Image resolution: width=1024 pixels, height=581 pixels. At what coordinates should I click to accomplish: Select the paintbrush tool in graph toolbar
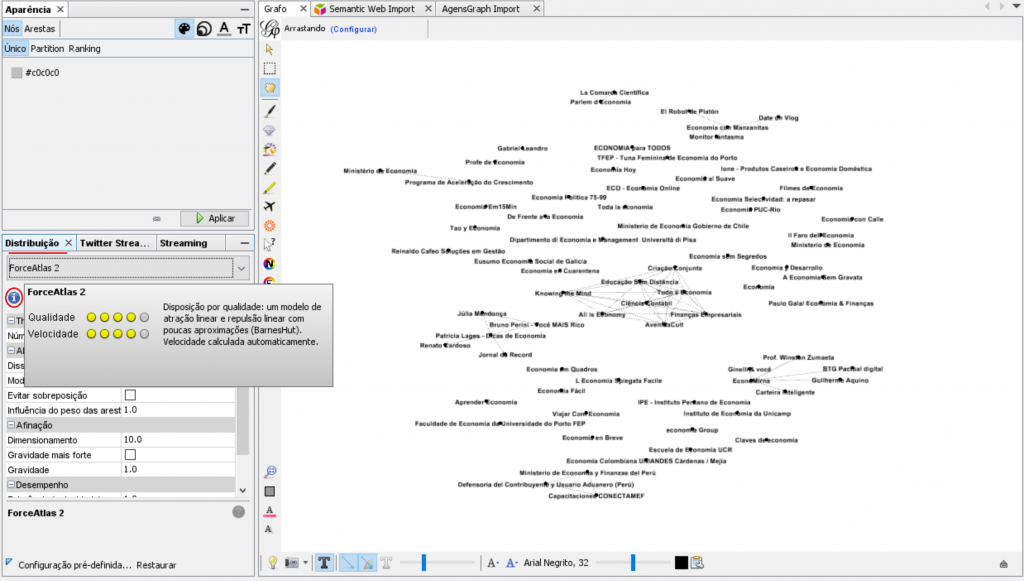click(x=270, y=110)
